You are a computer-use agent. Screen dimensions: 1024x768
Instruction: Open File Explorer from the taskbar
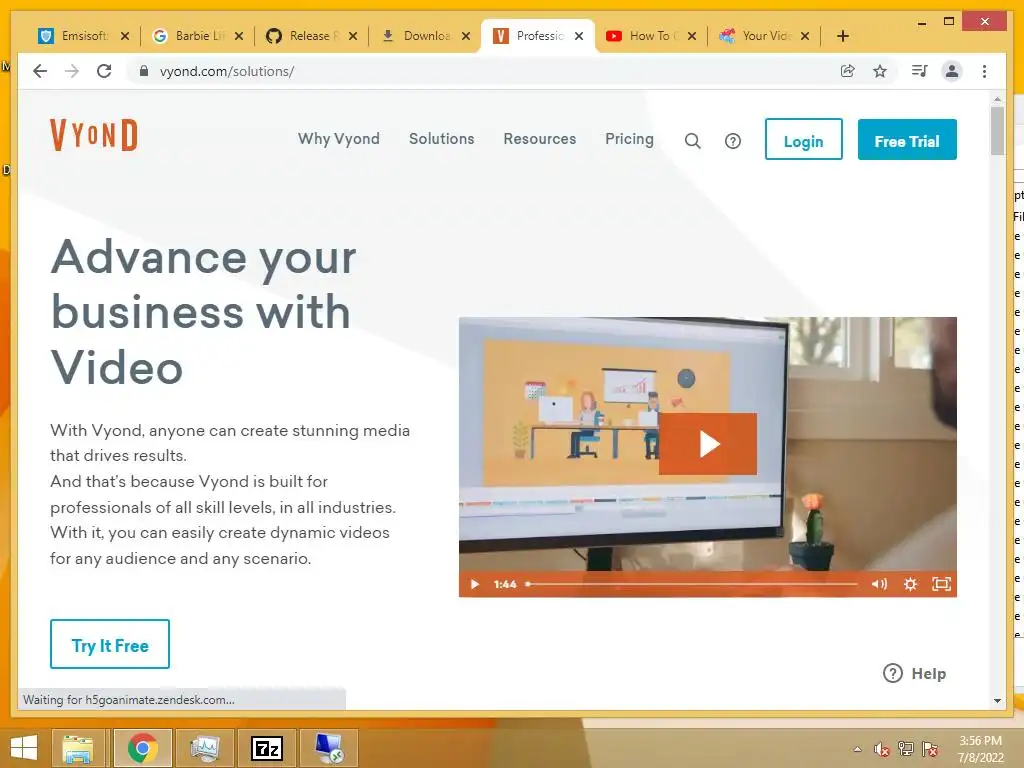point(78,748)
